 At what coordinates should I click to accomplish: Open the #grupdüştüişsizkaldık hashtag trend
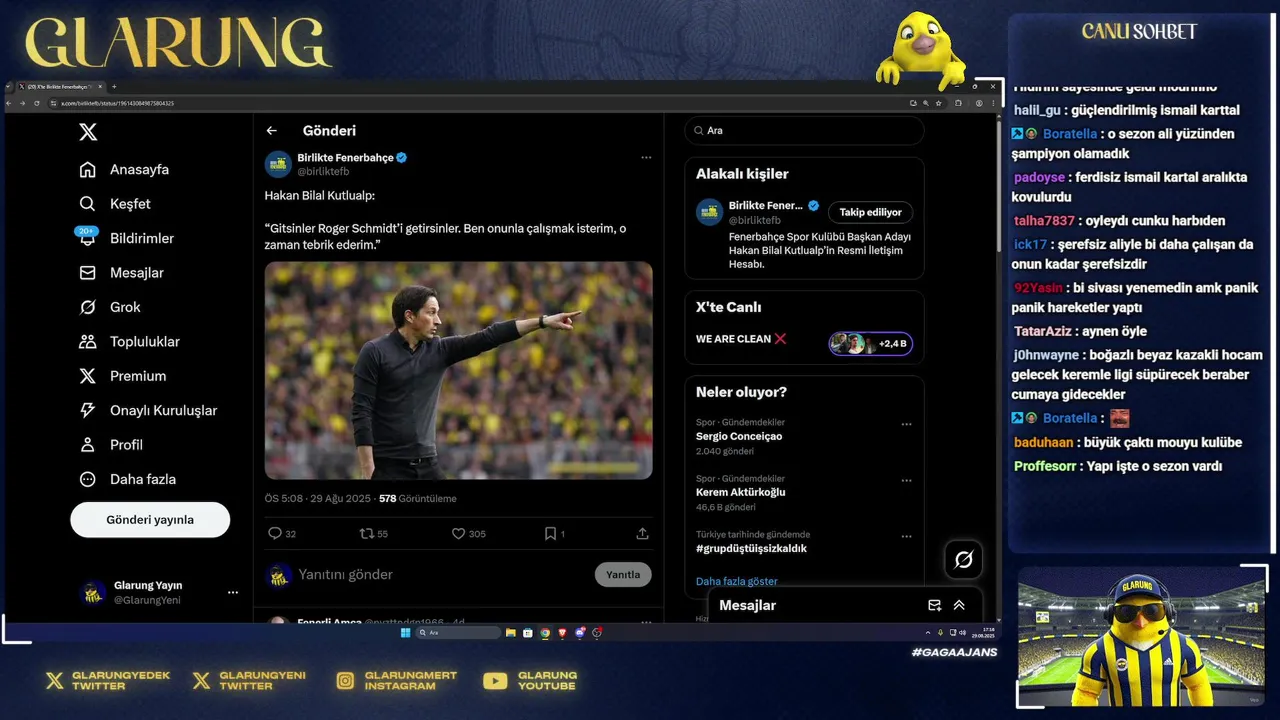[x=751, y=548]
